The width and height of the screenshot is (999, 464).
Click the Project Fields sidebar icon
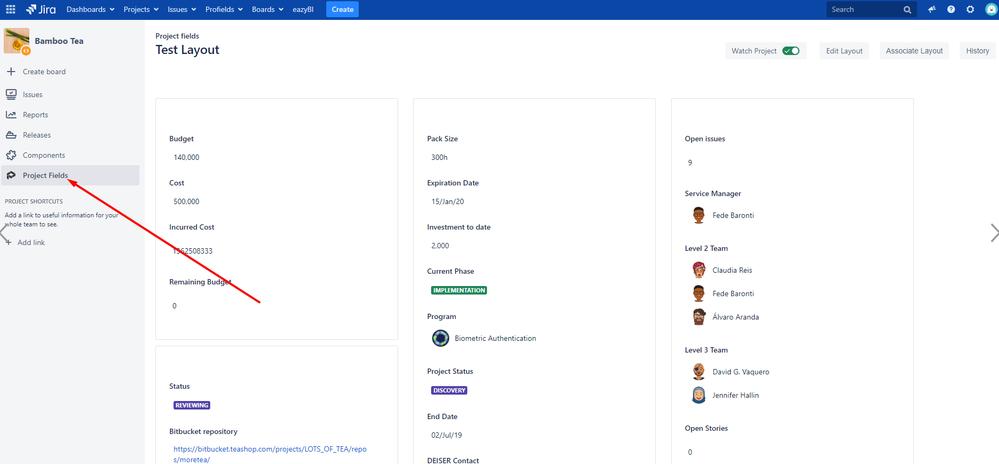(x=11, y=176)
